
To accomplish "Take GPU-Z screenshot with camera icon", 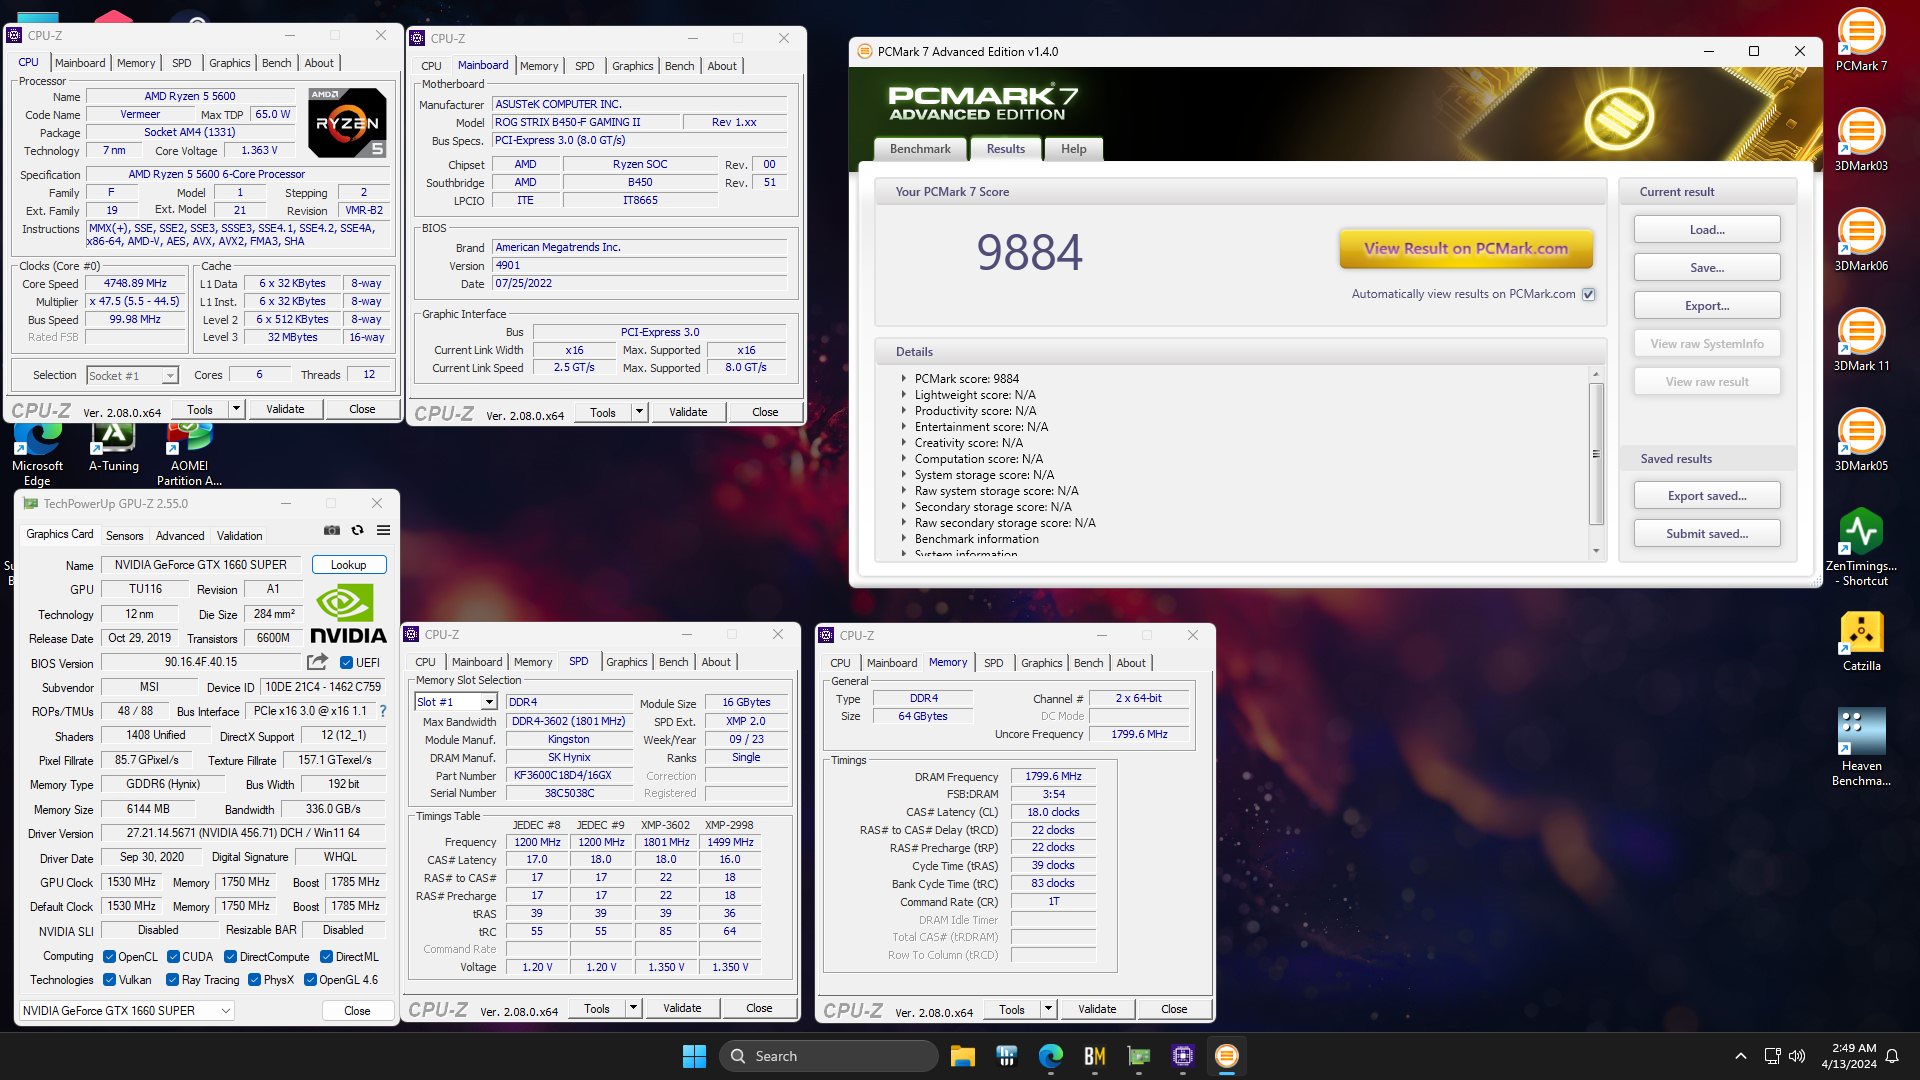I will (x=332, y=530).
